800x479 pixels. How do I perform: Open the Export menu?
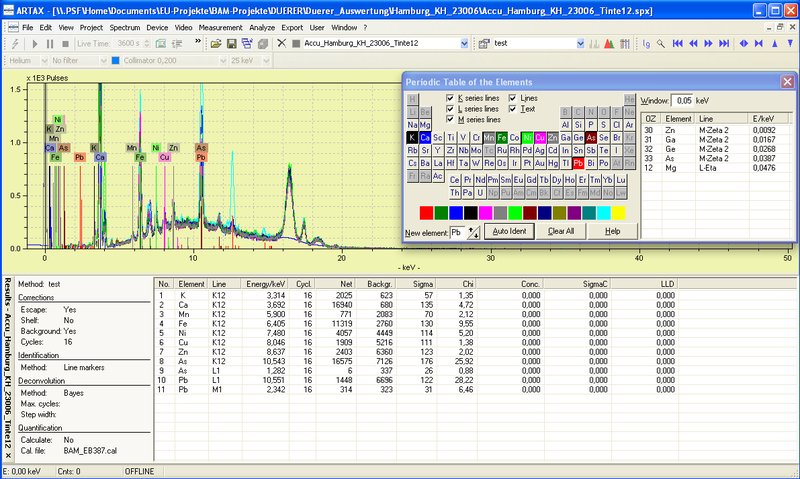292,28
